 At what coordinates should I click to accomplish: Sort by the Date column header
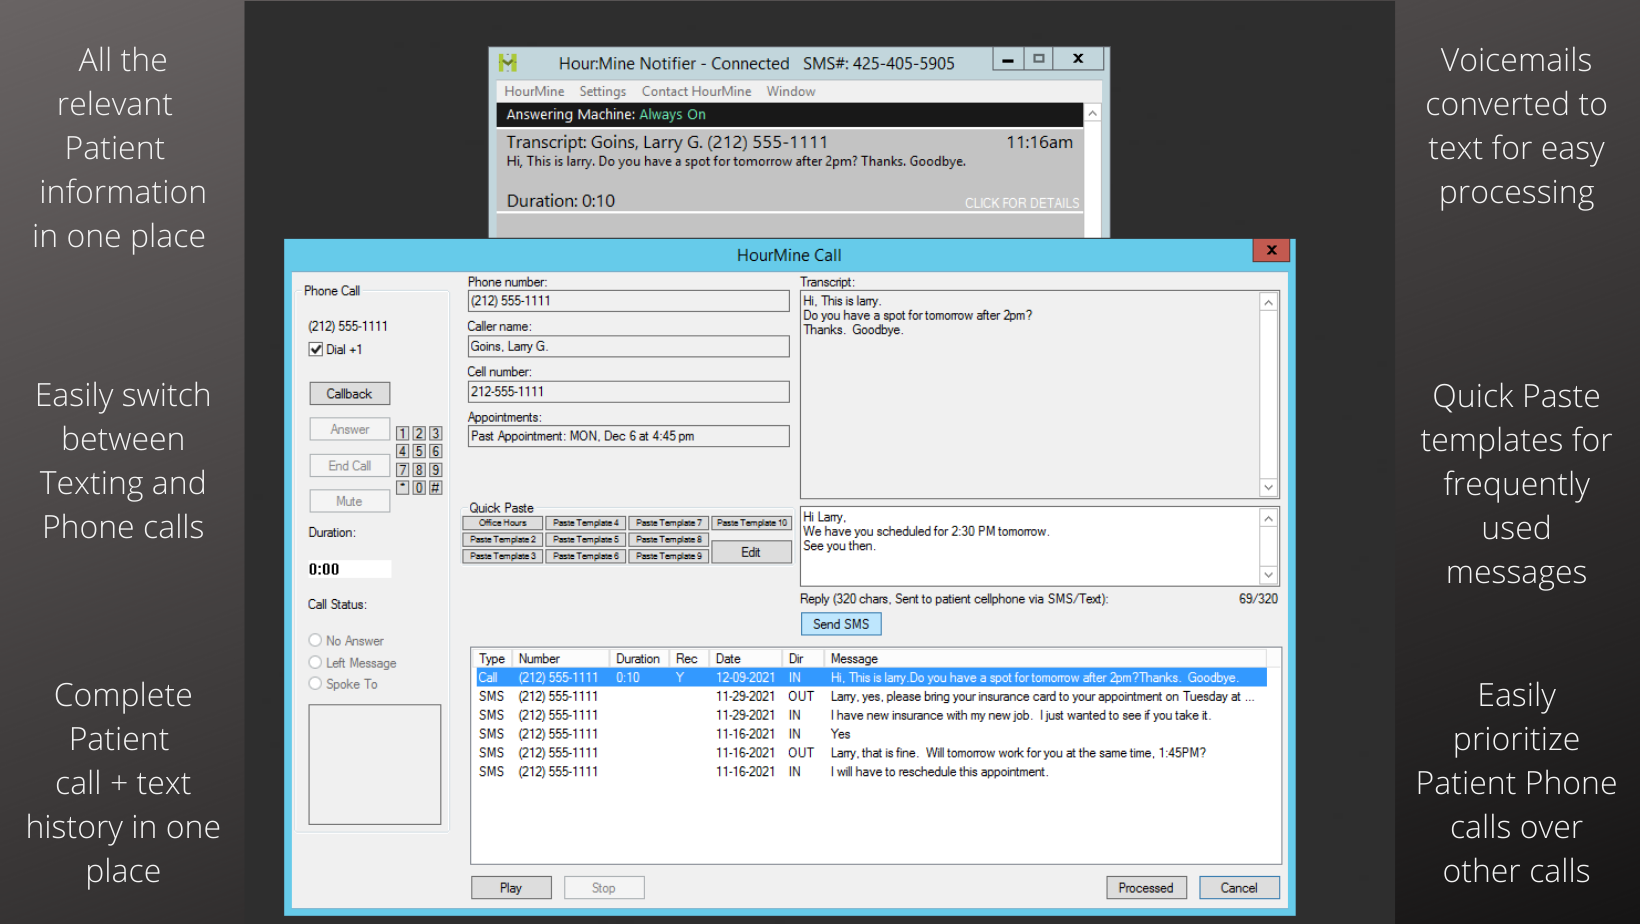coord(744,659)
